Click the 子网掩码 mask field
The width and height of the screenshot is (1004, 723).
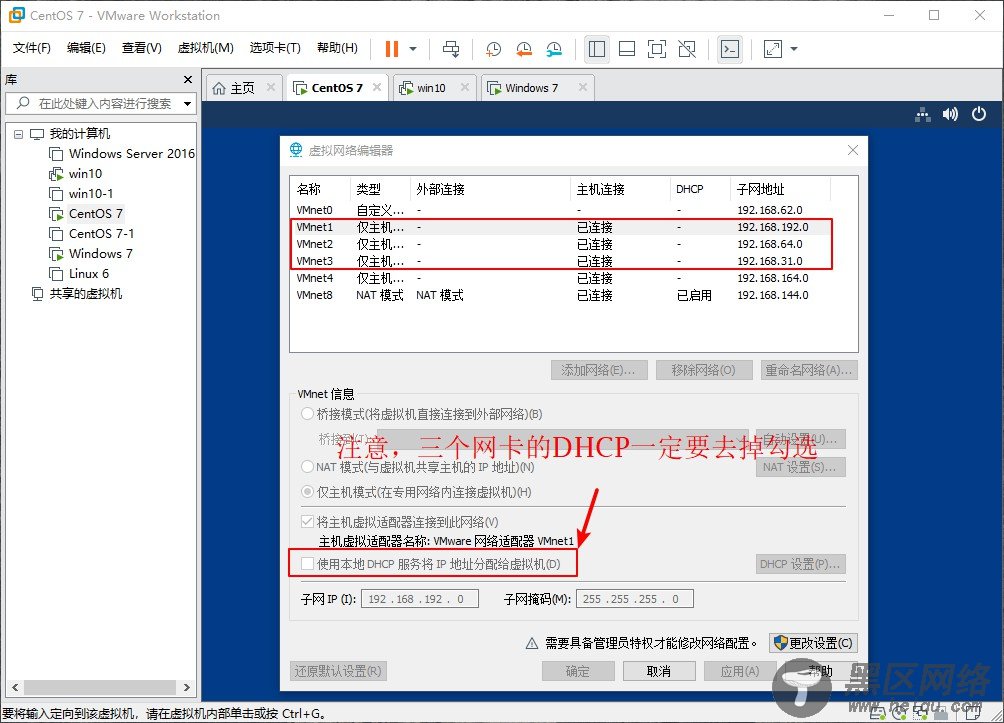click(x=635, y=599)
